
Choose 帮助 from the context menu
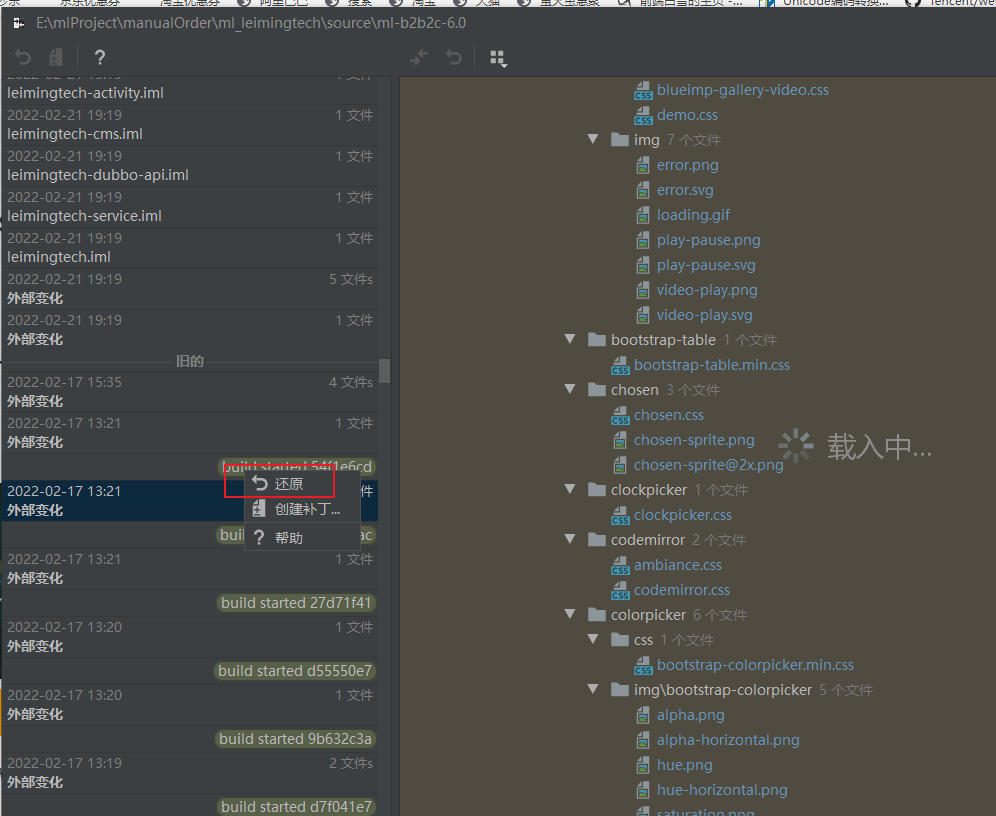[302, 538]
